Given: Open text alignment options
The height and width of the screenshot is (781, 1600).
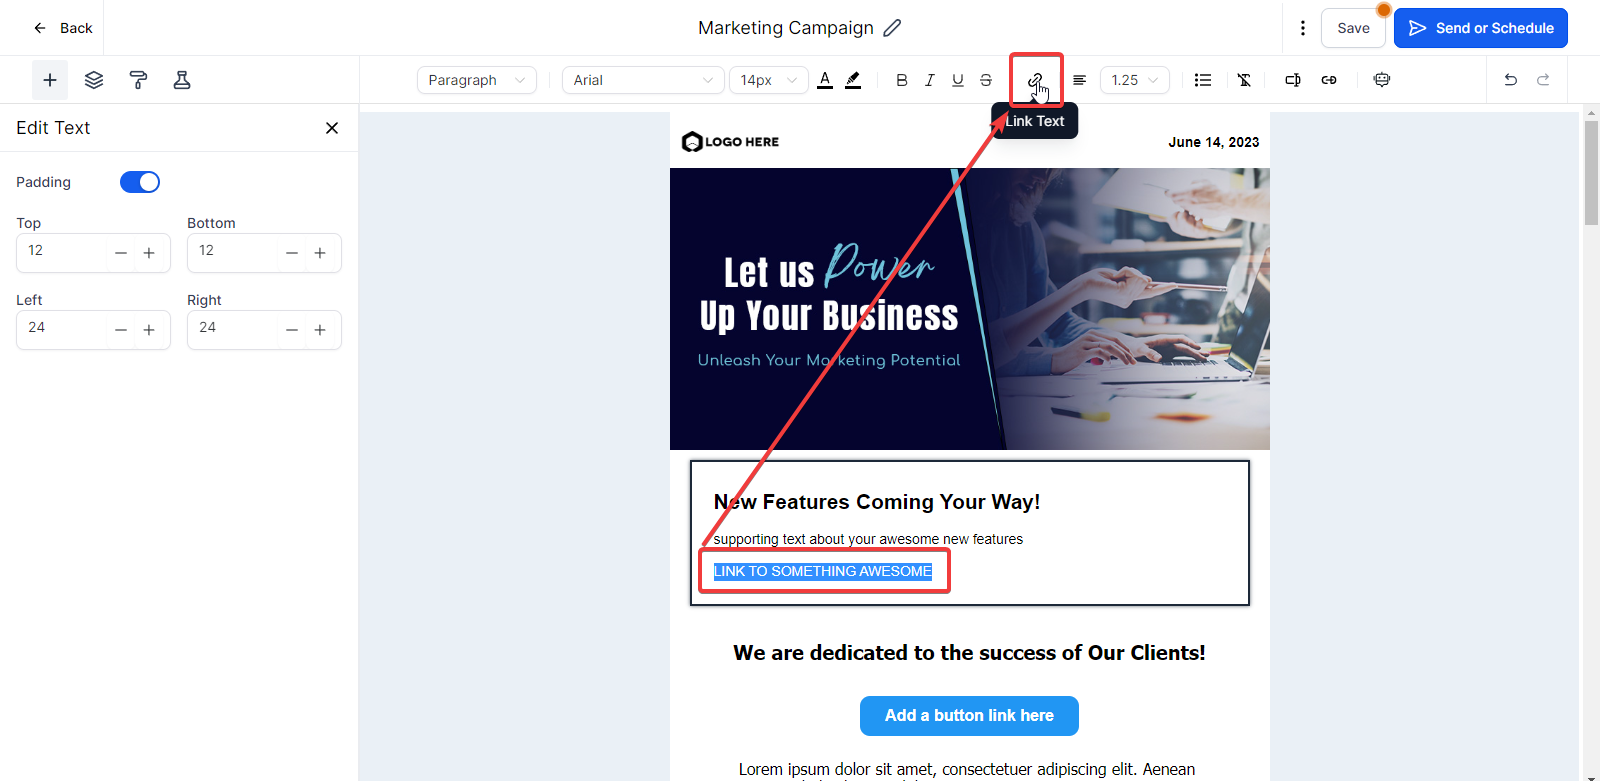Looking at the screenshot, I should click(1080, 80).
